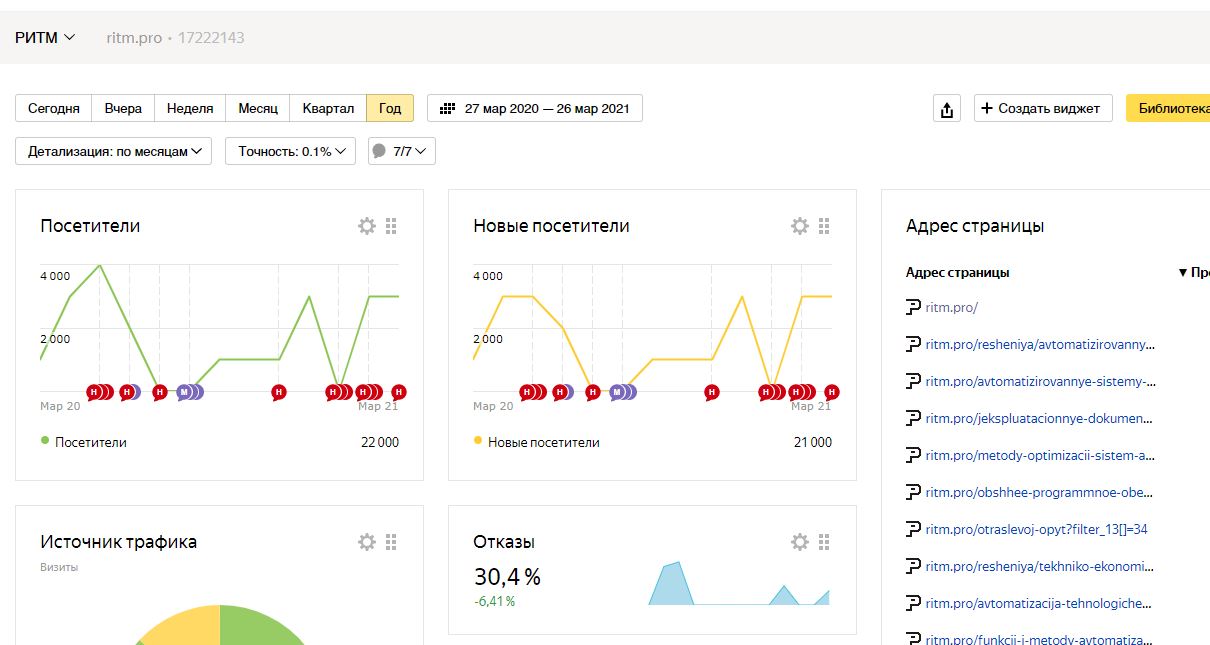Image resolution: width=1210 pixels, height=645 pixels.
Task: Open ritm.pro/avtomatizacija-tehnologiche link
Action: tap(1040, 603)
